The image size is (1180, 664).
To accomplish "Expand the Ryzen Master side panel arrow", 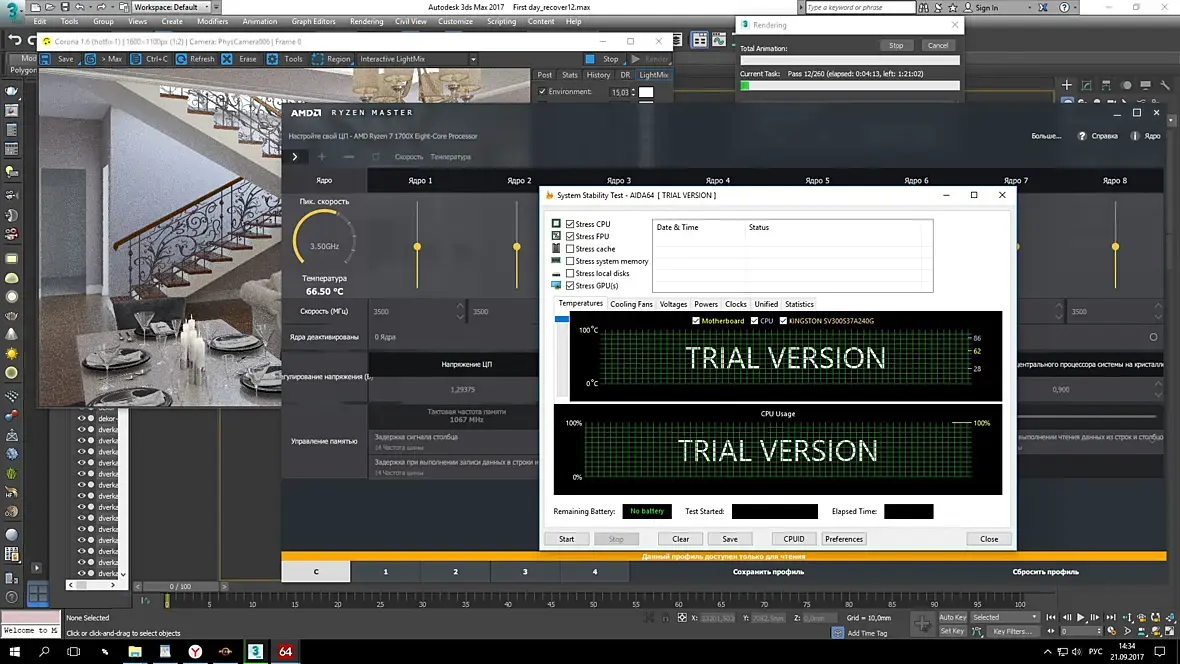I will pos(294,157).
